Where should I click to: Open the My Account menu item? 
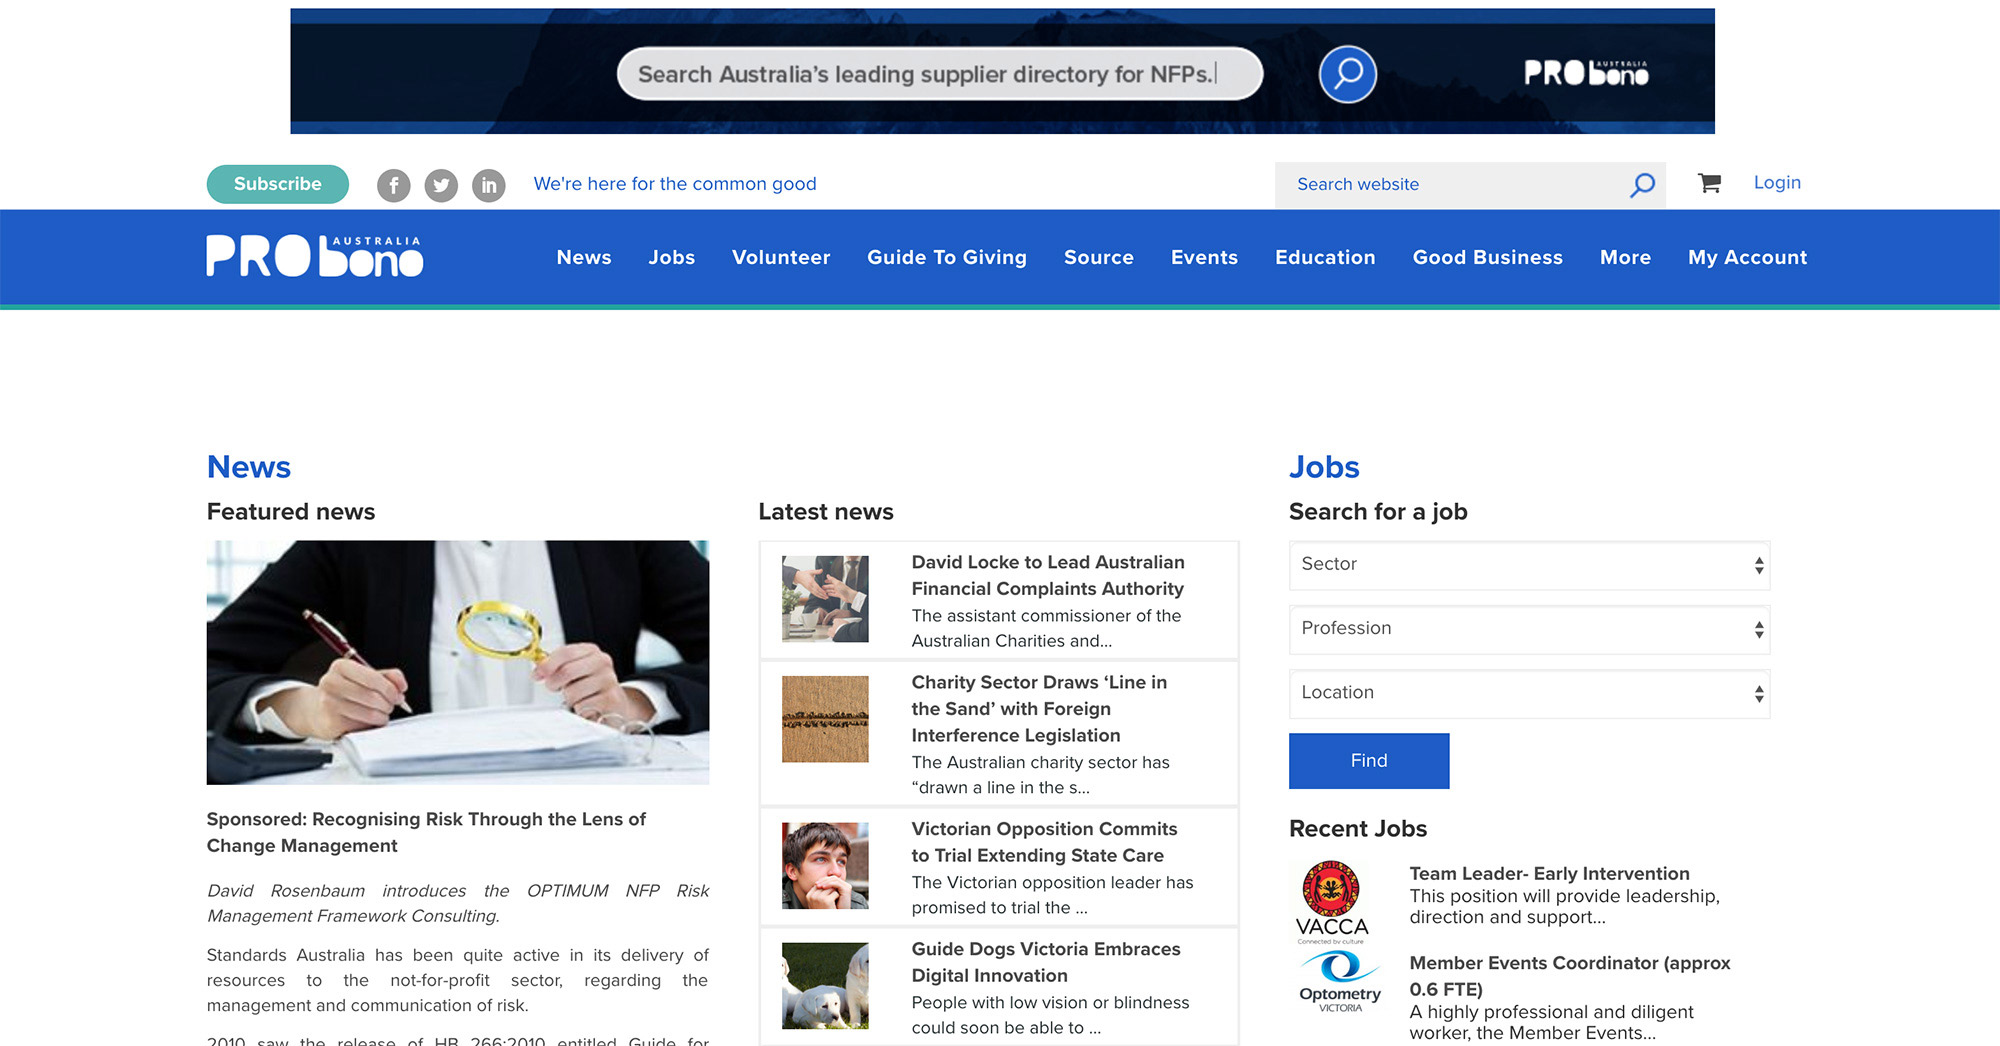1747,257
